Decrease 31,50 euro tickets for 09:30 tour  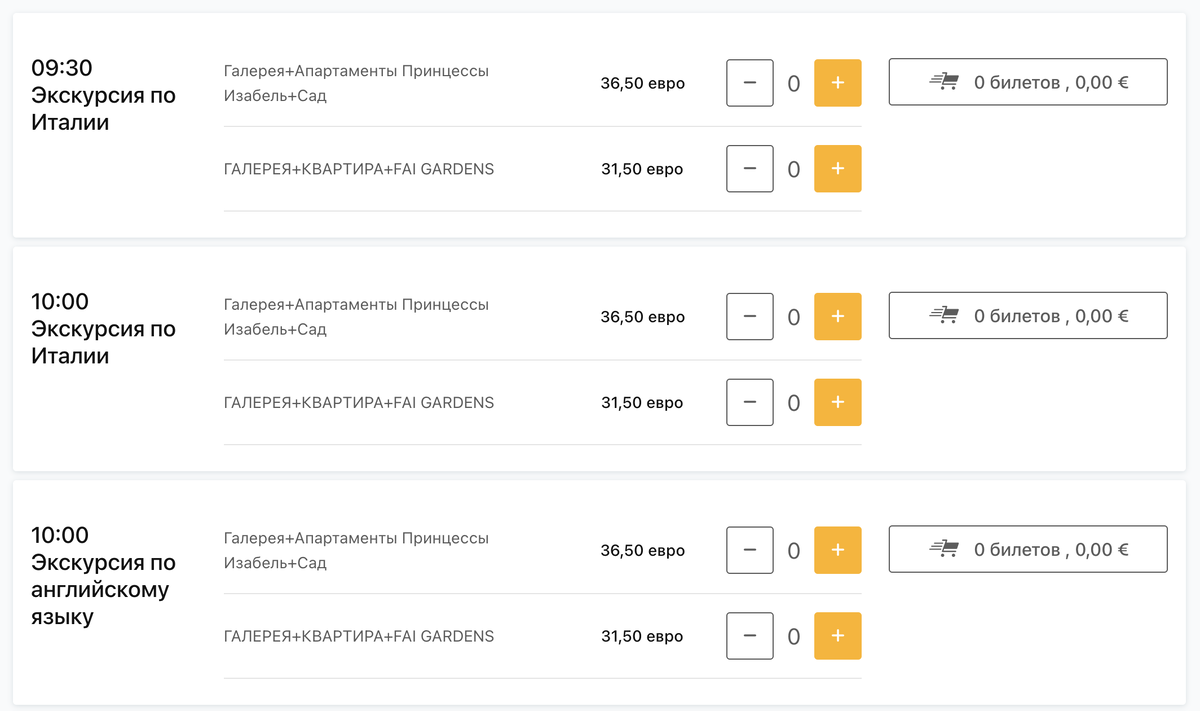pyautogui.click(x=750, y=169)
